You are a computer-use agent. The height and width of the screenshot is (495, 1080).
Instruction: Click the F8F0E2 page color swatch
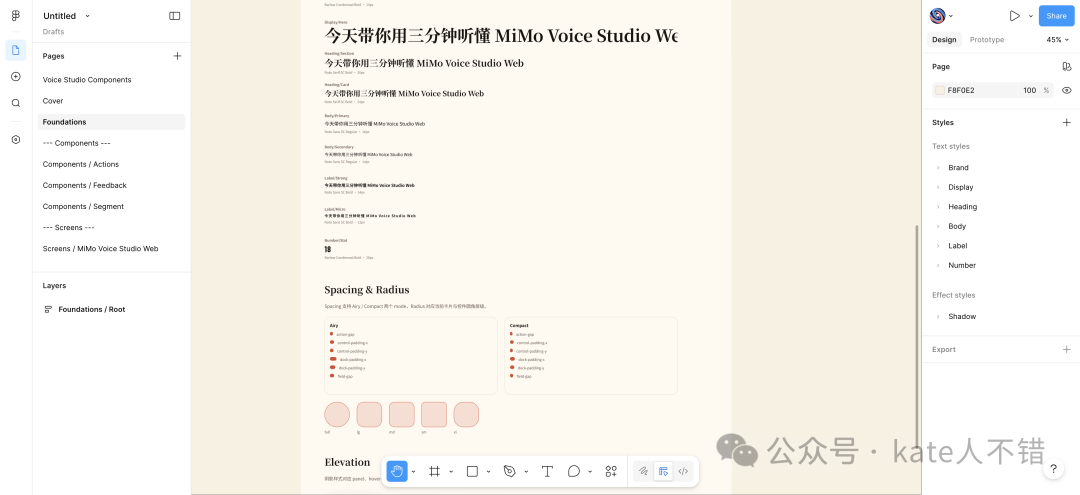coord(939,90)
